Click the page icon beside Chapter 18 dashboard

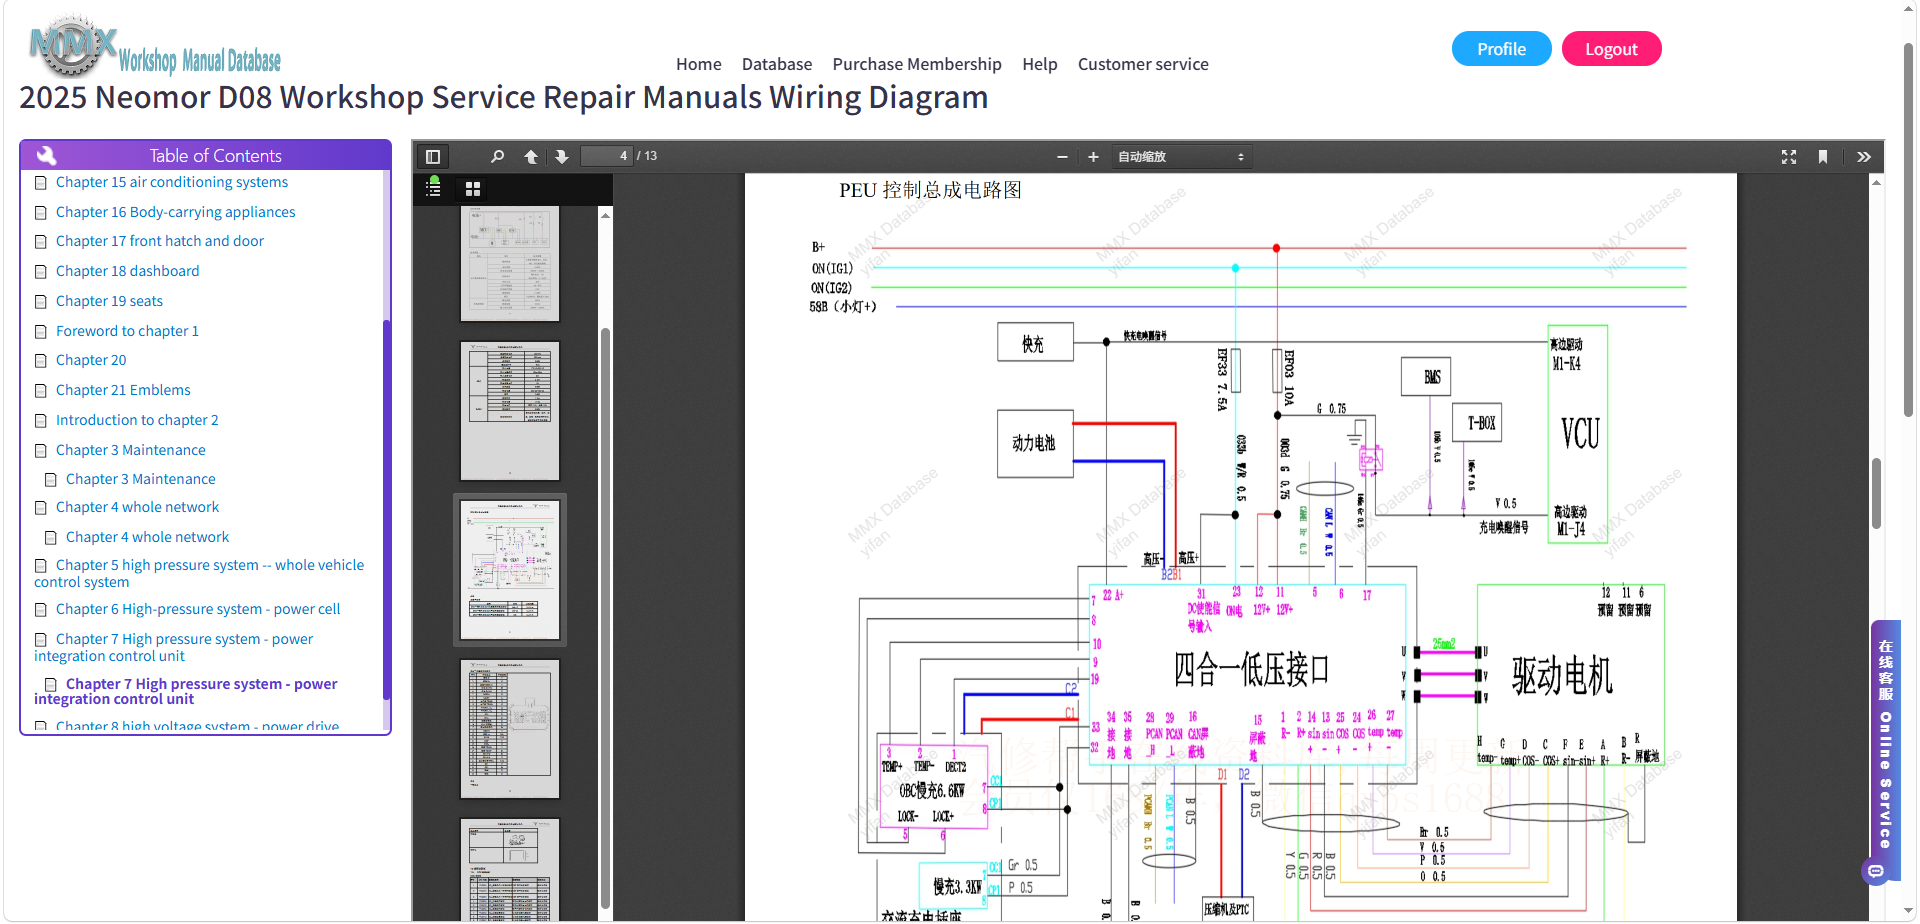click(41, 272)
